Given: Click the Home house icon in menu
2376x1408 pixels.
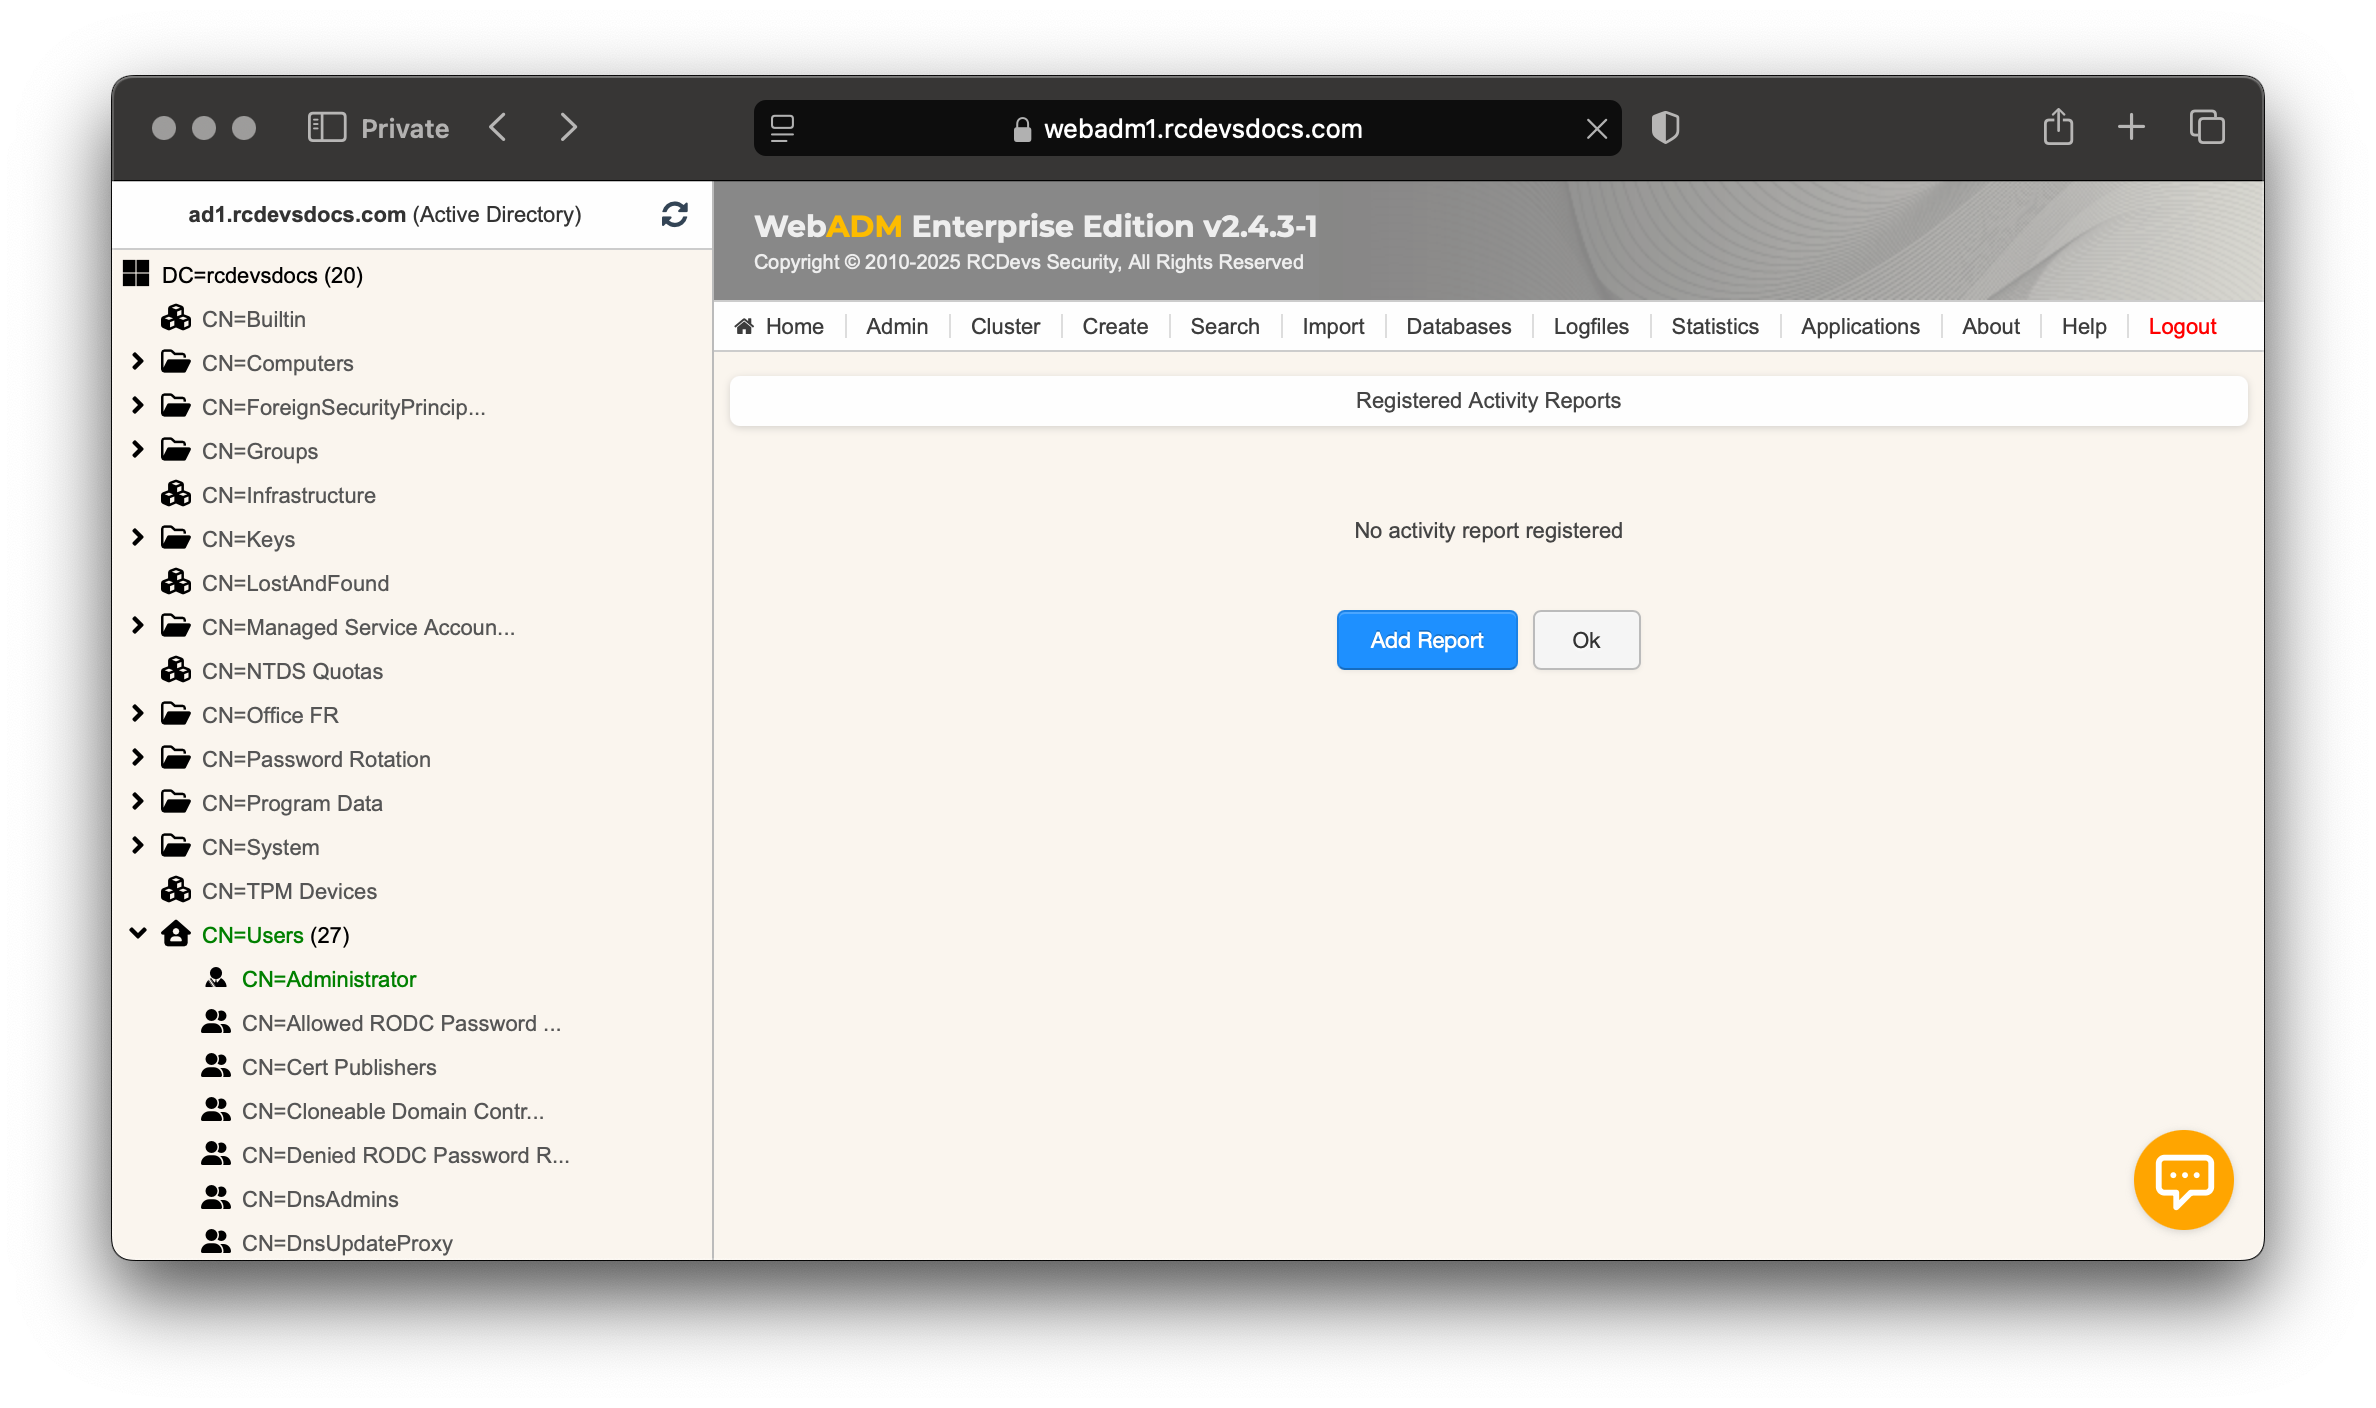Looking at the screenshot, I should (x=744, y=326).
